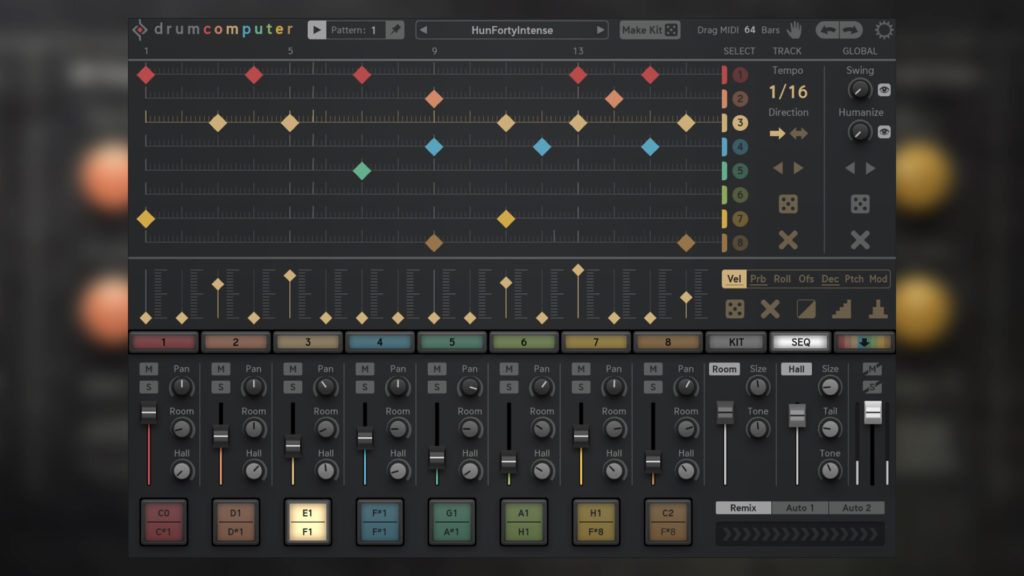
Task: Randomize velocity lane values with dice
Action: pos(735,309)
